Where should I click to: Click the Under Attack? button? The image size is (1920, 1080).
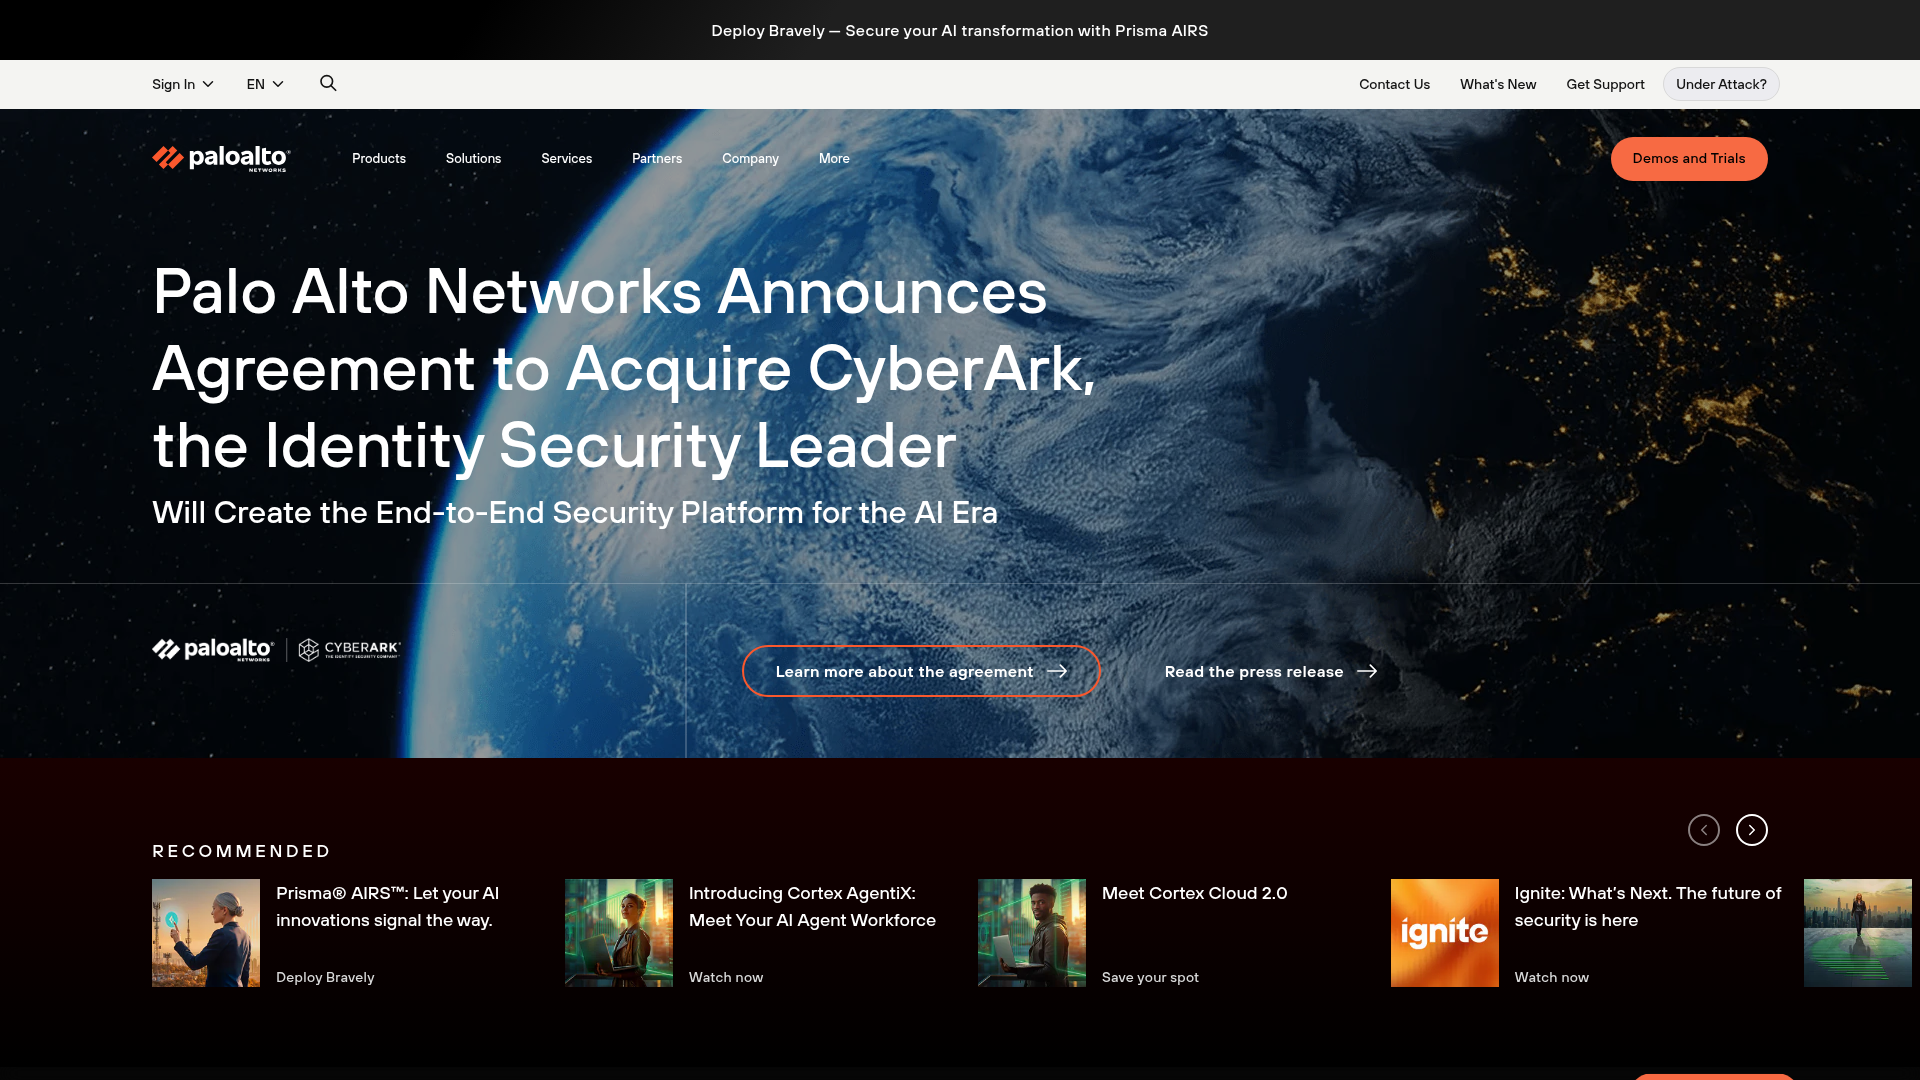(1720, 84)
